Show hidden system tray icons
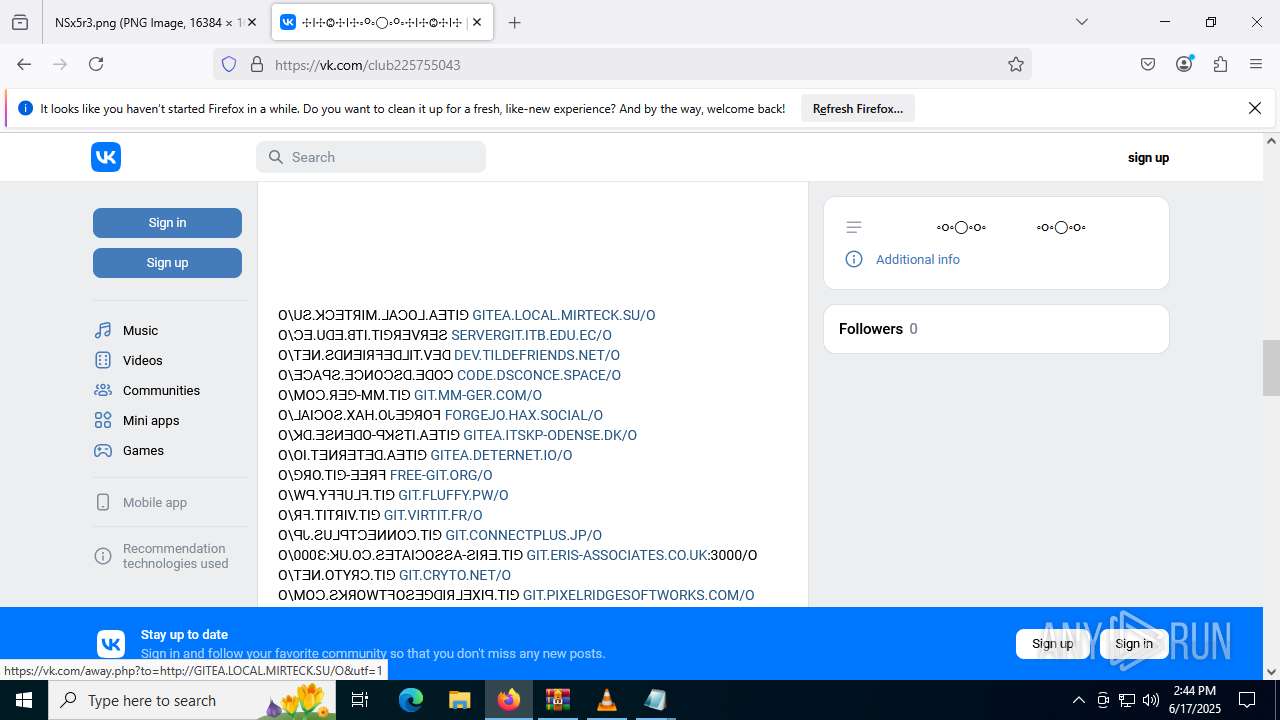The image size is (1280, 720). click(1078, 700)
